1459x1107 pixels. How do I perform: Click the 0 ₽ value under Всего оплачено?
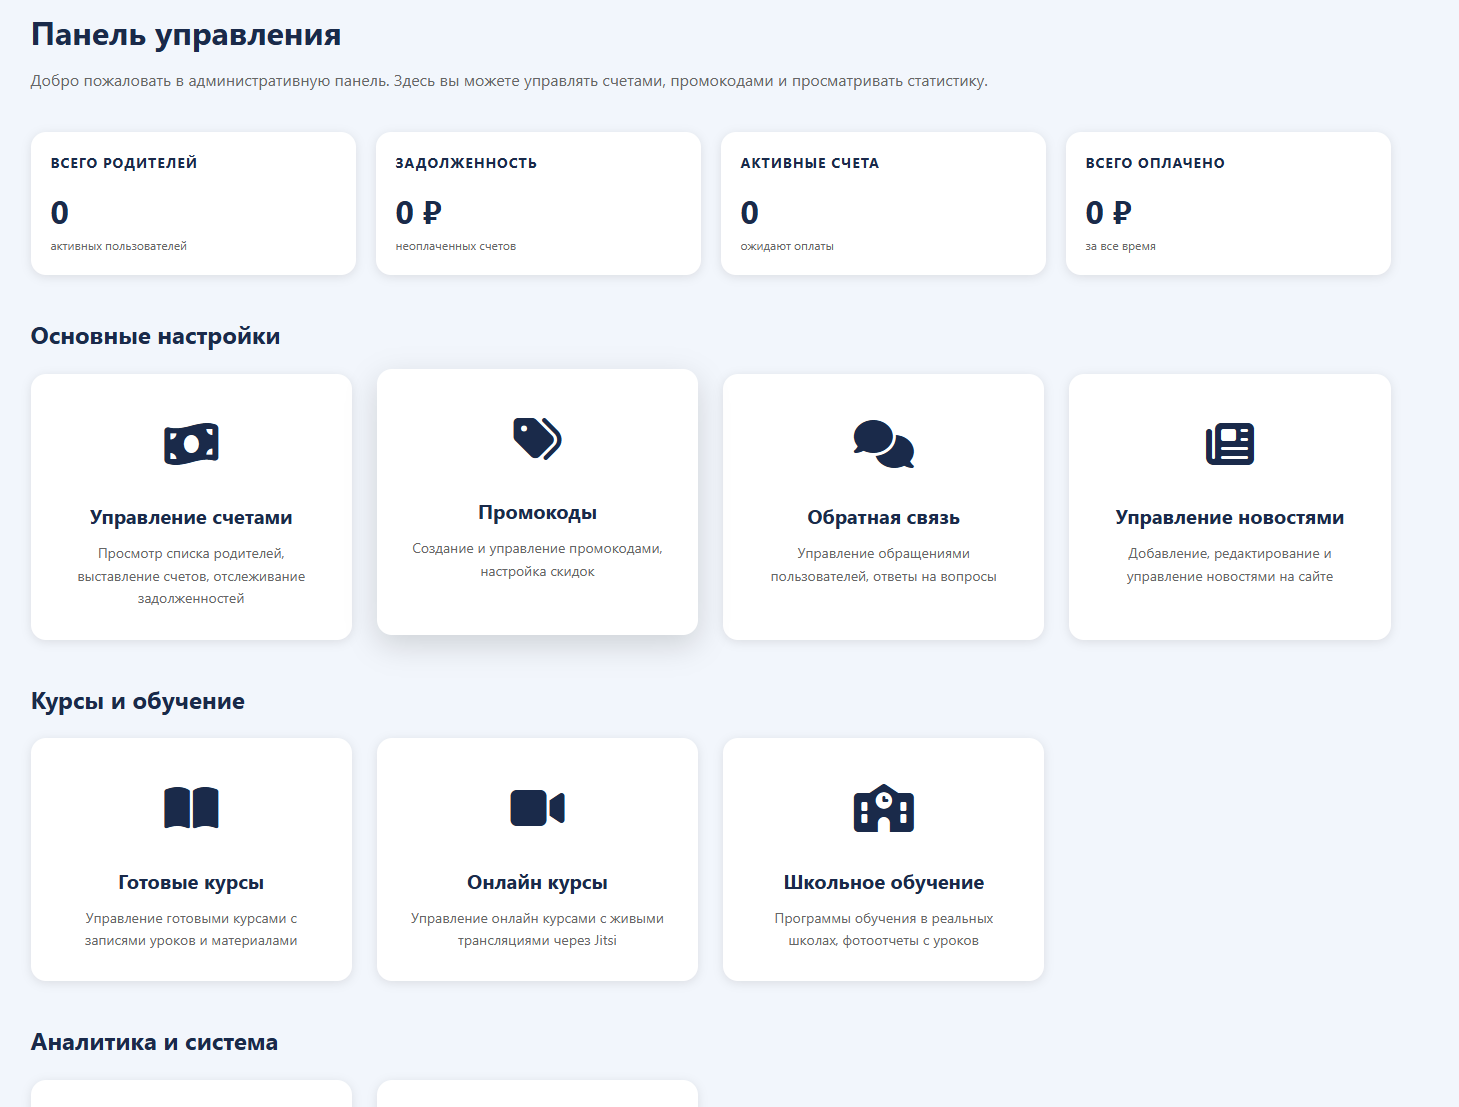pos(1108,212)
